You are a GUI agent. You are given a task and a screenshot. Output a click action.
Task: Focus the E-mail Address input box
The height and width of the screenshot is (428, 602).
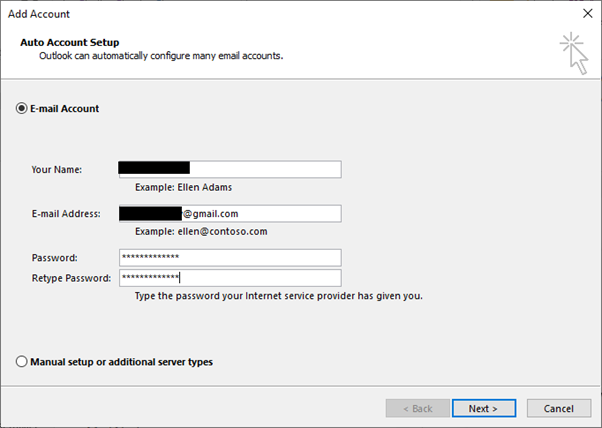tap(264, 213)
